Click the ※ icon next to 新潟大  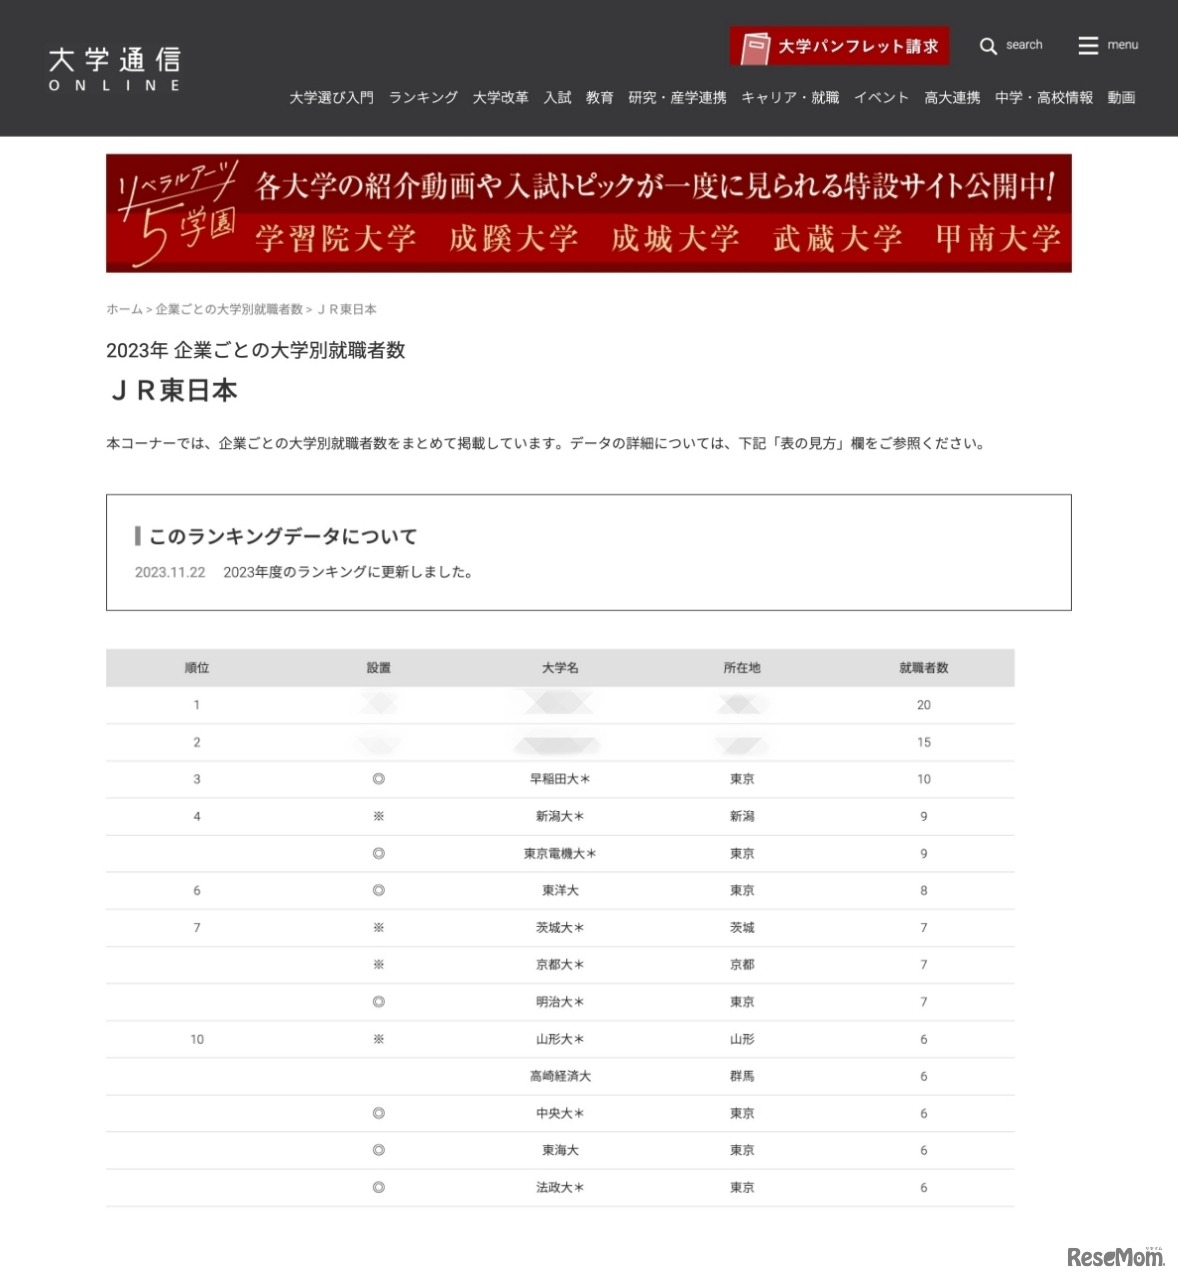378,816
